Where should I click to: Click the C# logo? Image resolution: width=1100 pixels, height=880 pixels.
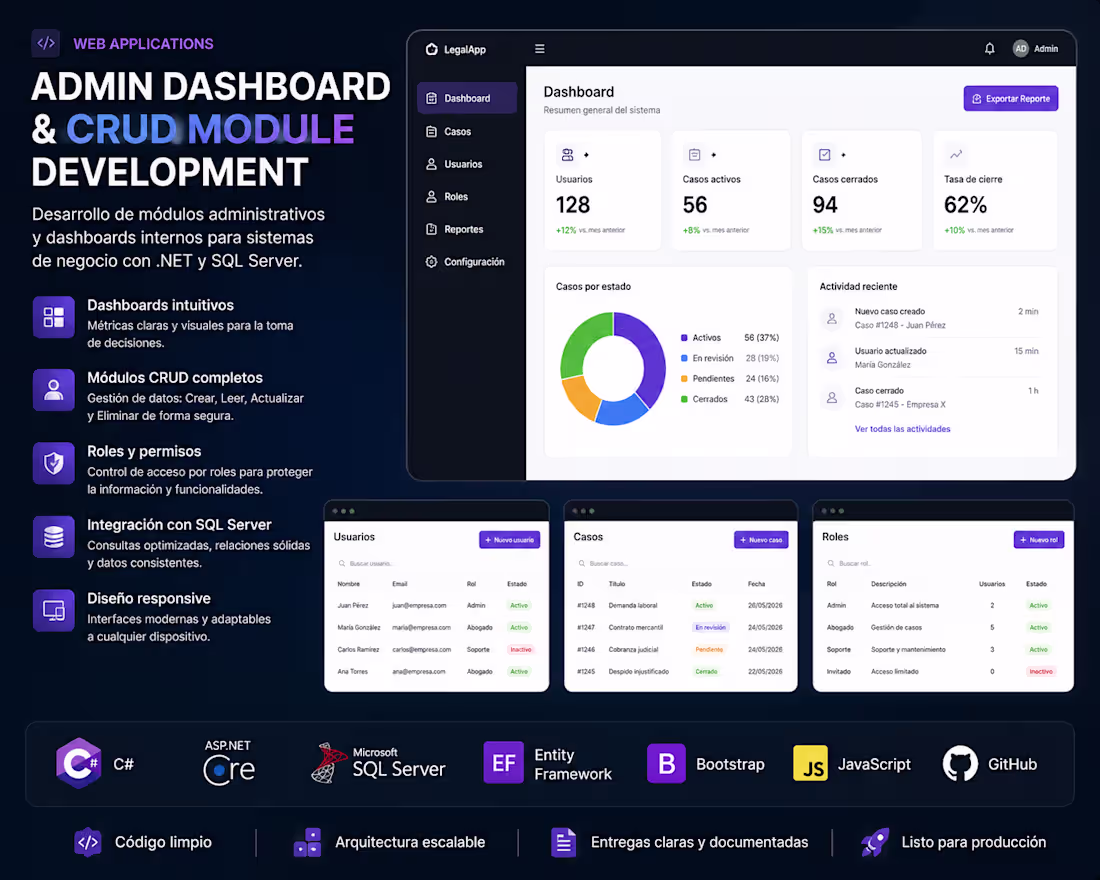[x=79, y=764]
